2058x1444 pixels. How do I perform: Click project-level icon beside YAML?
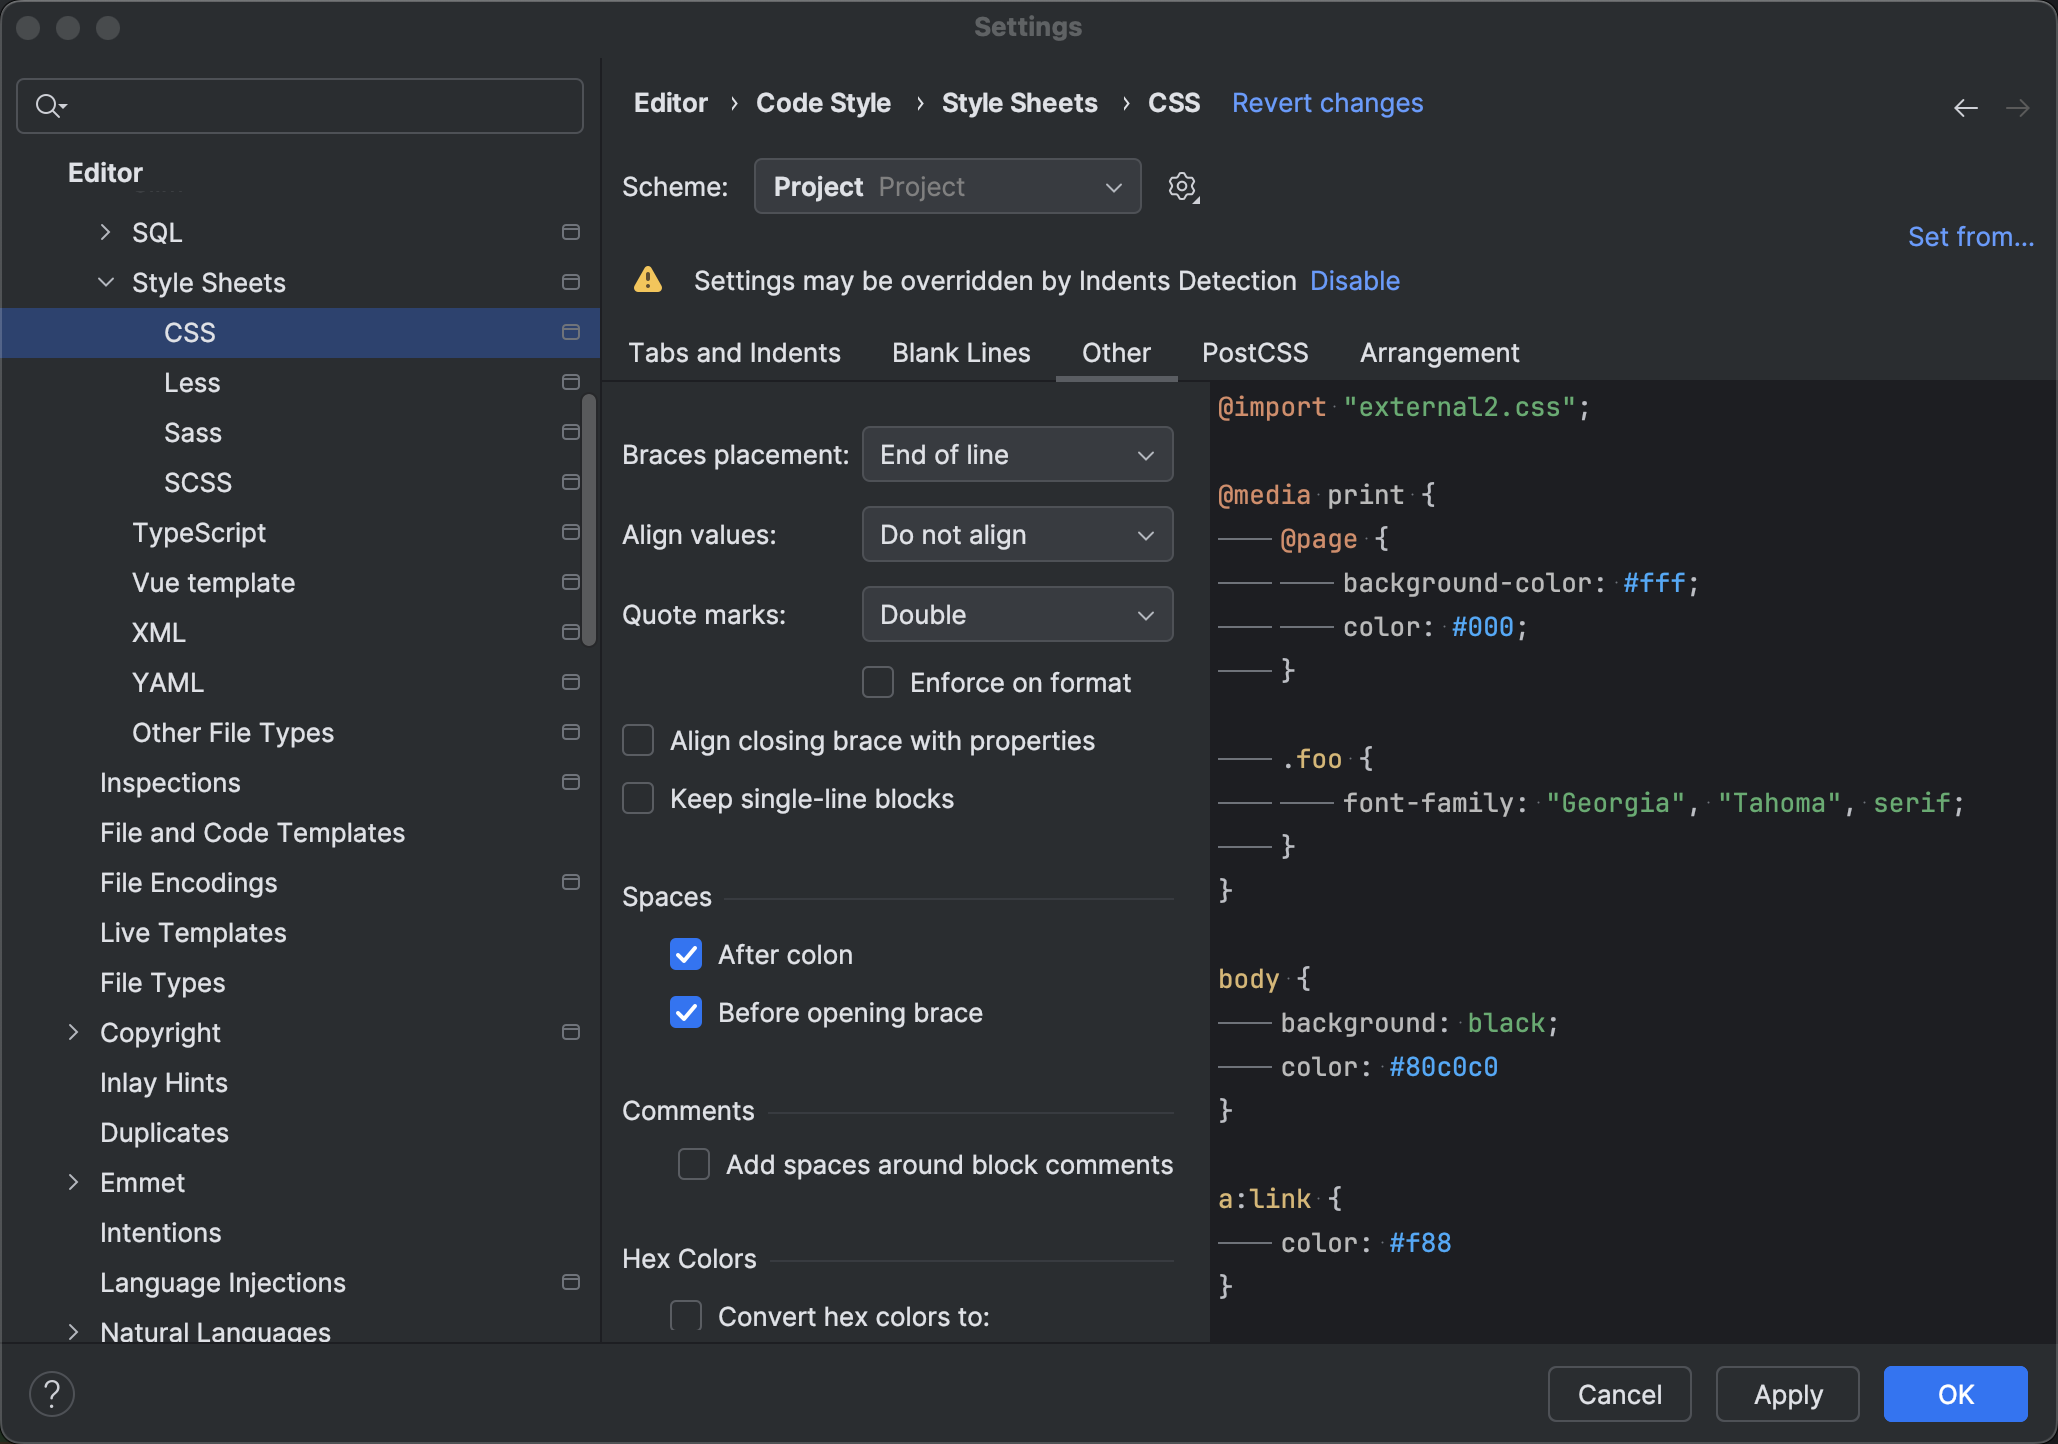(x=571, y=682)
